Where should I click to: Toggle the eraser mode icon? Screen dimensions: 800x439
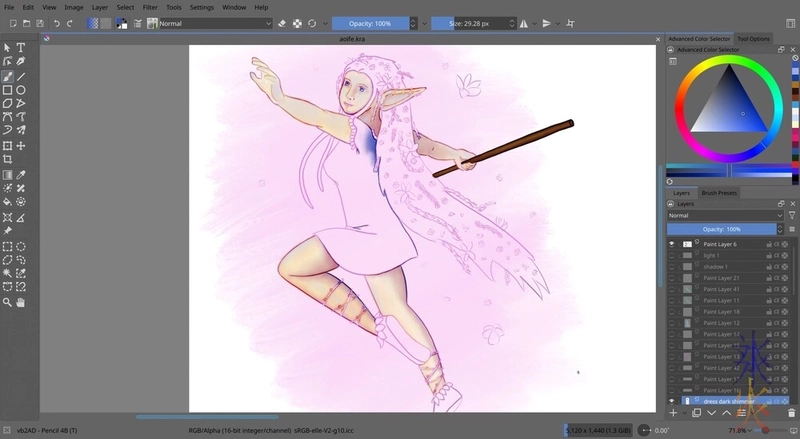[x=282, y=23]
